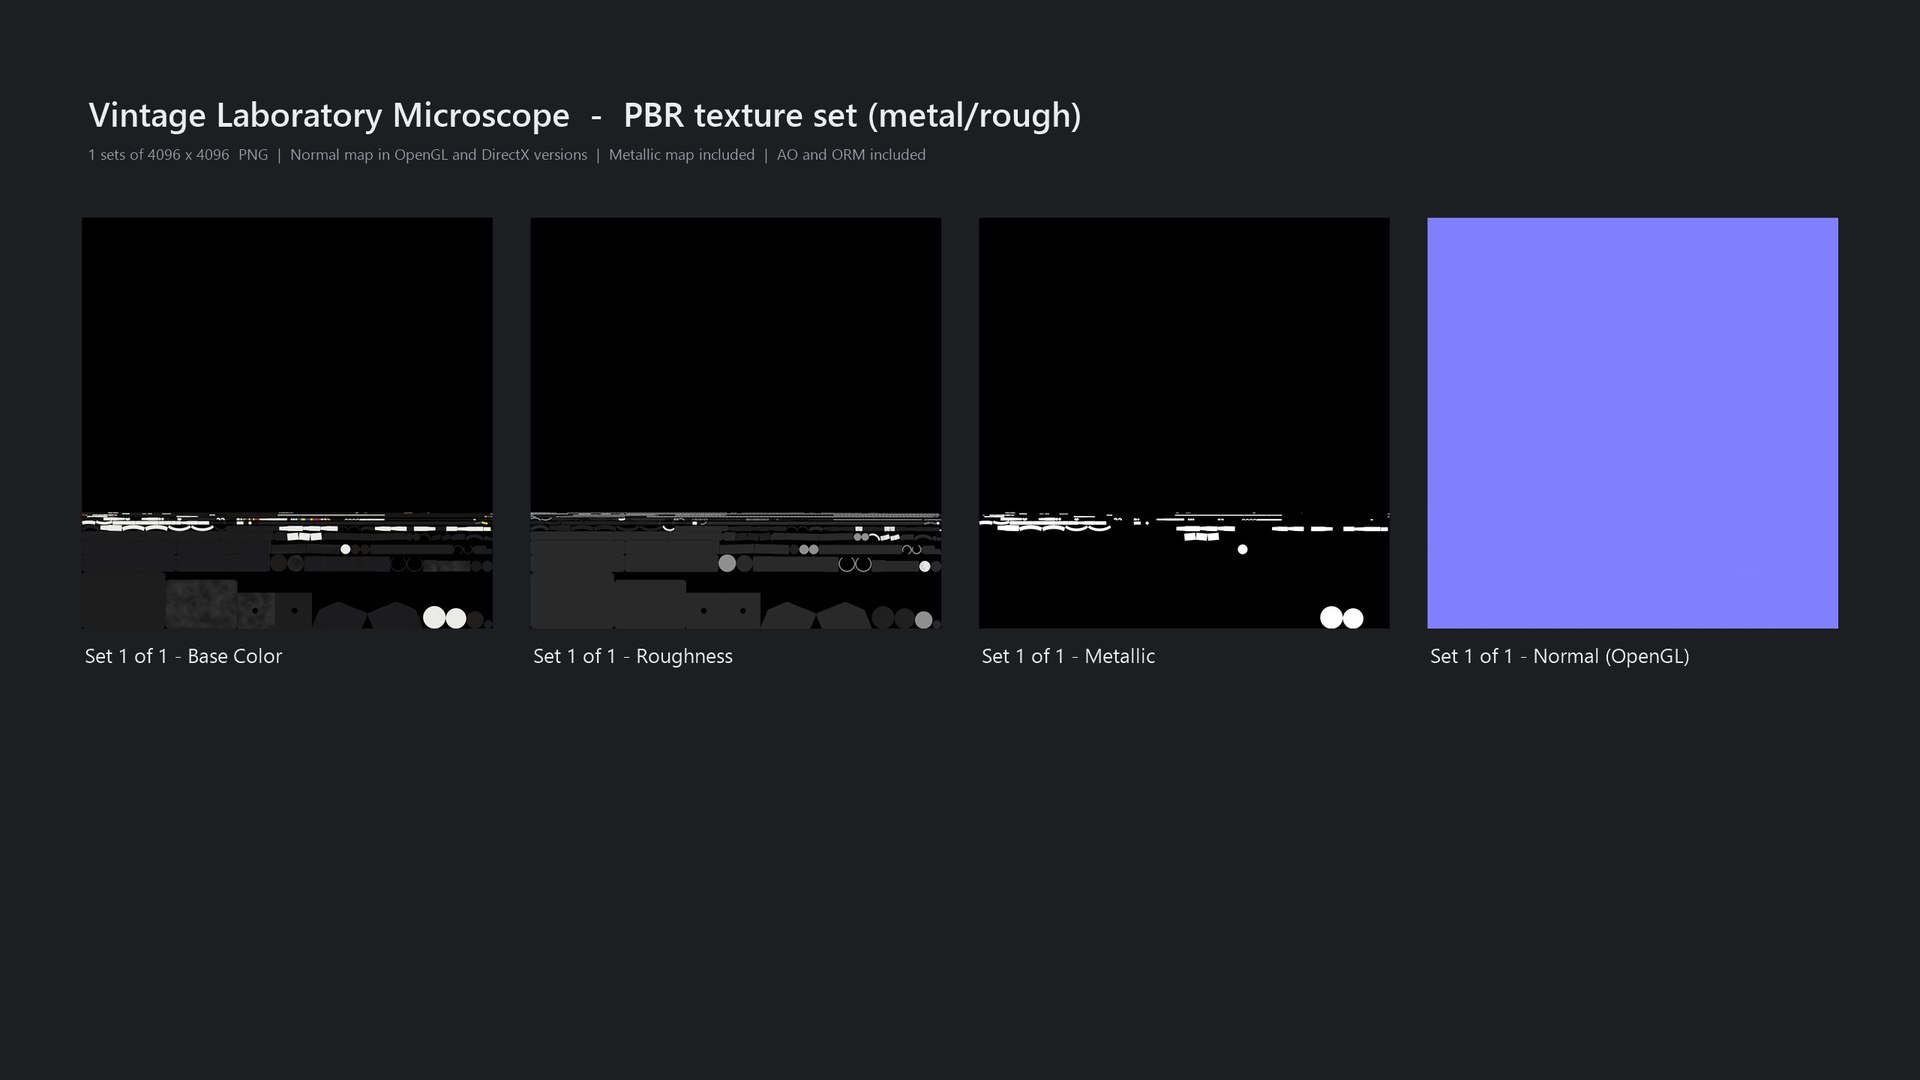Select the 'Set 1 of 1 - Metallic' caption
Viewport: 1920px width, 1080px height.
pos(1068,656)
